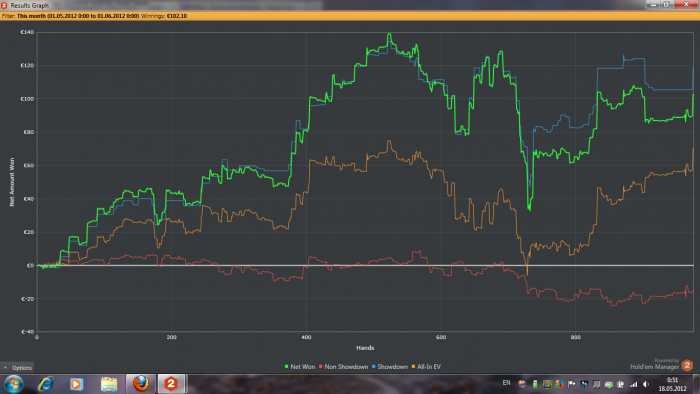Click Safely Remove Hardware tray icon
The image size is (700, 394).
coord(609,385)
